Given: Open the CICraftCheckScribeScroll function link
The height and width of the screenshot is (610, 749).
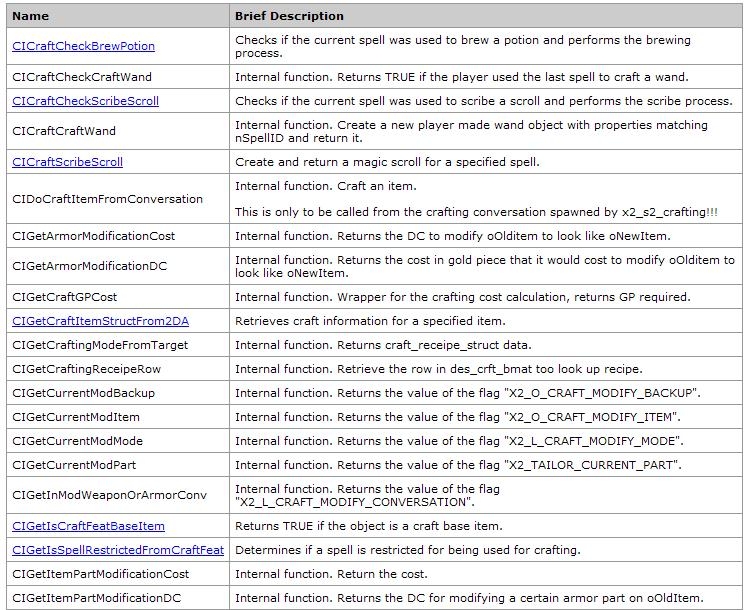Looking at the screenshot, I should 85,101.
